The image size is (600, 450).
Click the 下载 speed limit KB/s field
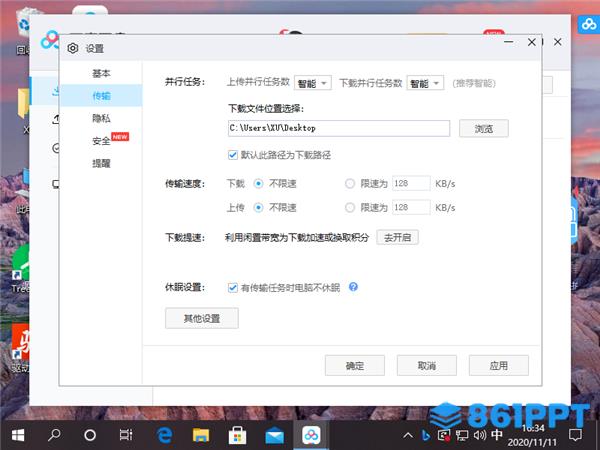tap(411, 183)
